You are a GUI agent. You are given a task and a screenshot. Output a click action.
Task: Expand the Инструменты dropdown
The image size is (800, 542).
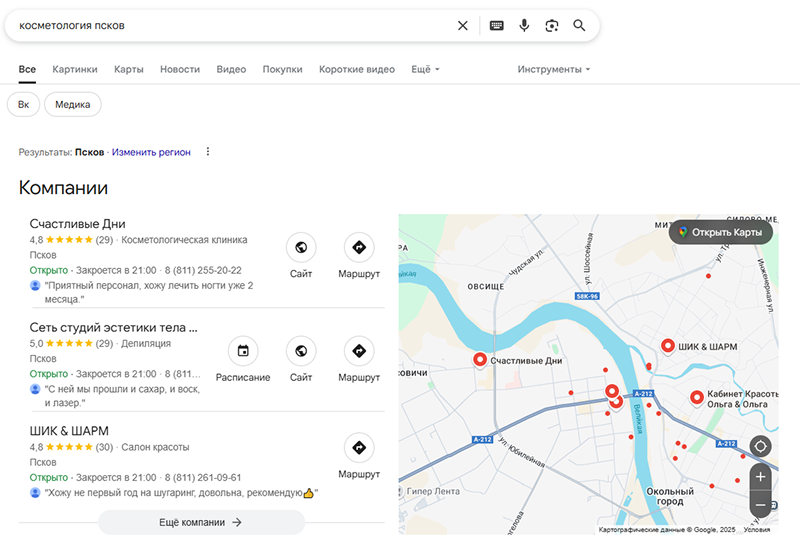tap(554, 69)
